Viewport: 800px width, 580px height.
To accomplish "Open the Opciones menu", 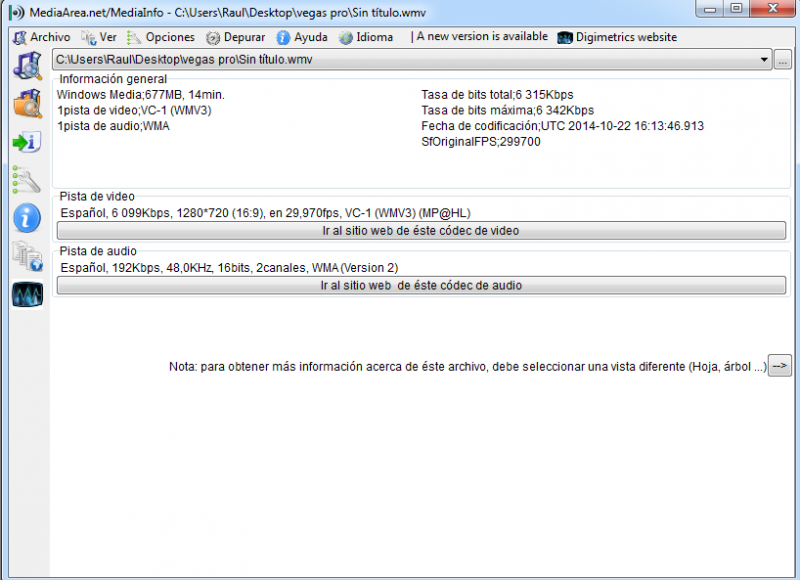I will [x=170, y=37].
